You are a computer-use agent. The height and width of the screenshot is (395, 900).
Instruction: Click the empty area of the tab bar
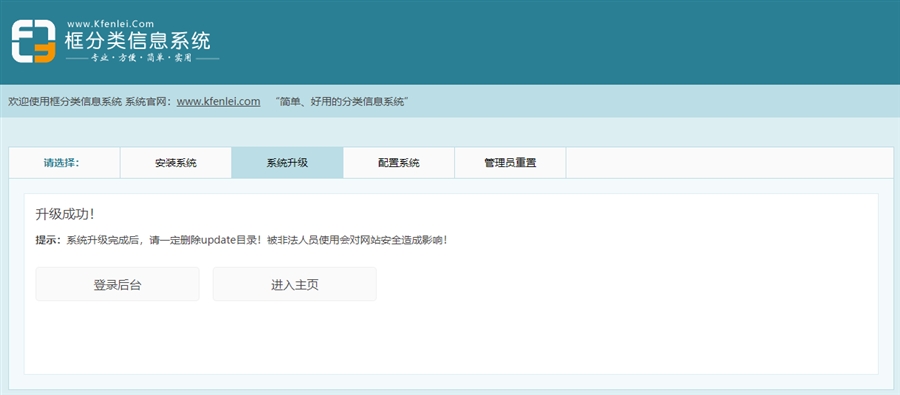[x=730, y=163]
